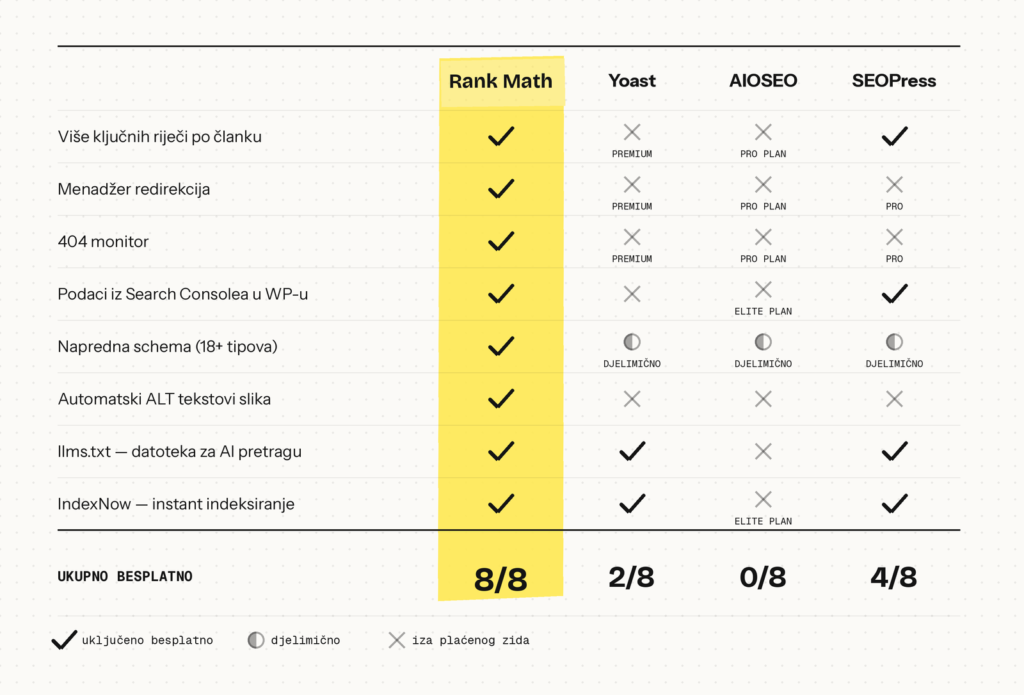Click Yoast half-circle icon for Napredna schema
1024x695 pixels.
coord(632,342)
